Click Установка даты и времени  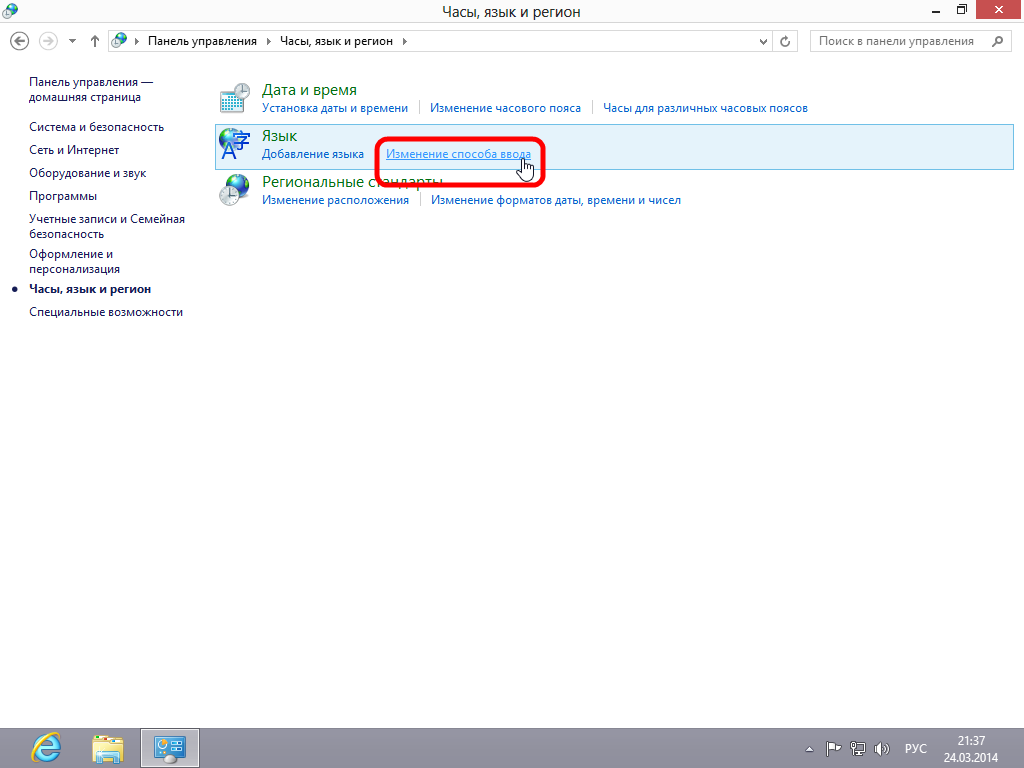334,108
